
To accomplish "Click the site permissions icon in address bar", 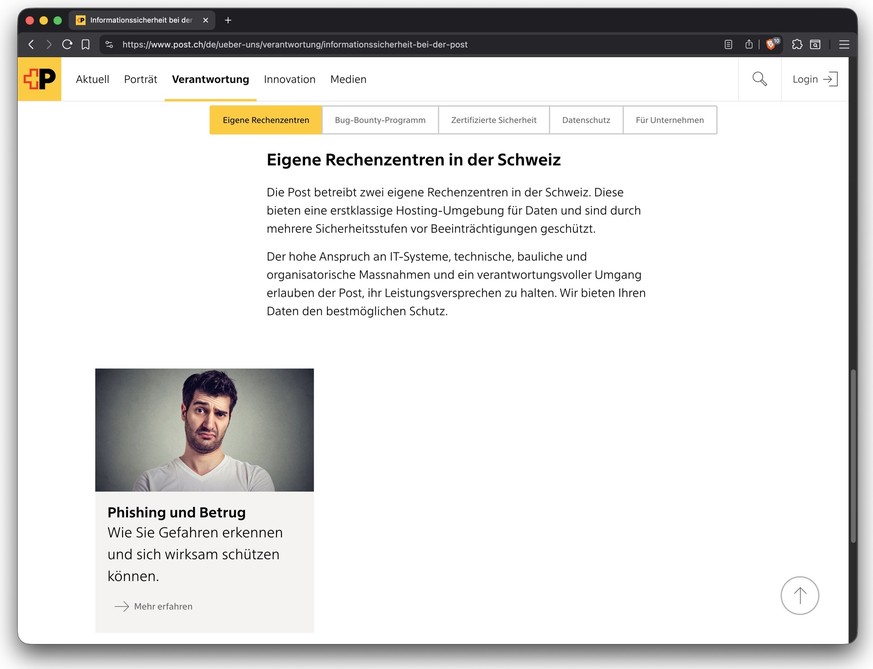I will click(x=109, y=44).
